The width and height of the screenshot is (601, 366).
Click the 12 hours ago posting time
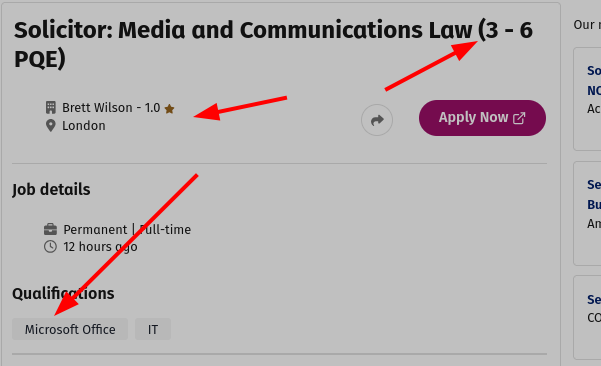point(100,247)
